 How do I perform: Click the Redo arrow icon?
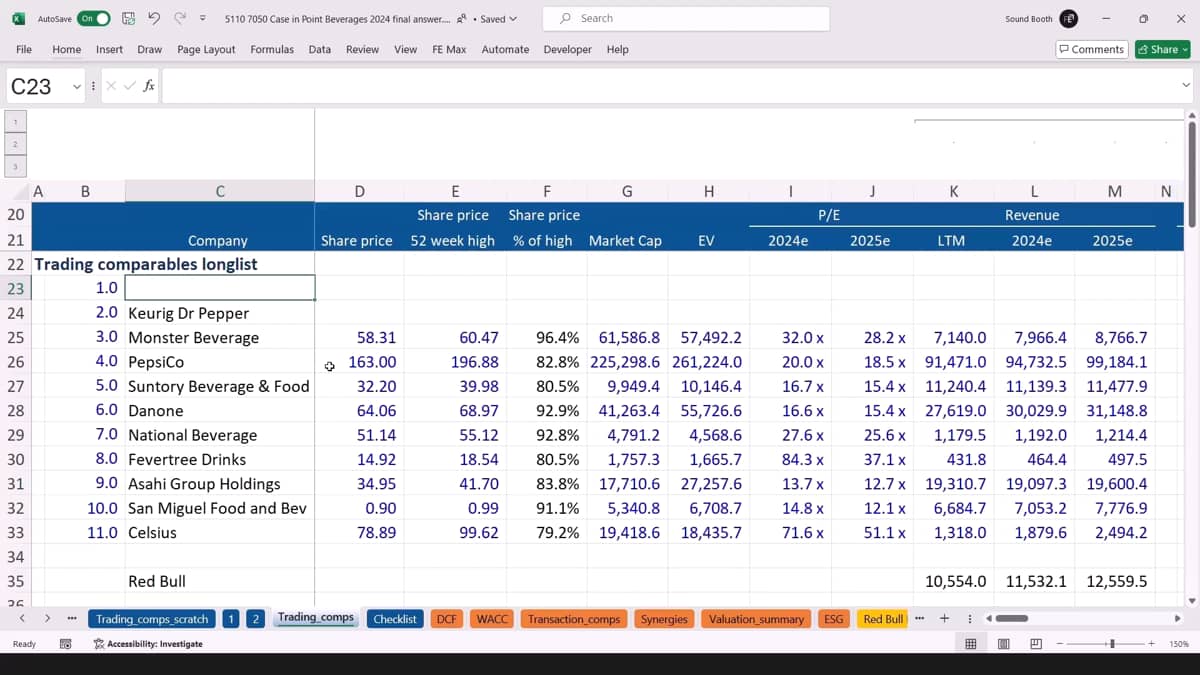click(180, 18)
